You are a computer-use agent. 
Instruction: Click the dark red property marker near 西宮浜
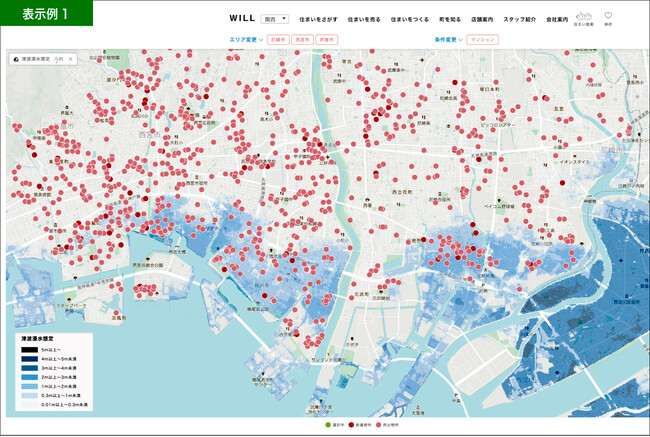pos(140,286)
